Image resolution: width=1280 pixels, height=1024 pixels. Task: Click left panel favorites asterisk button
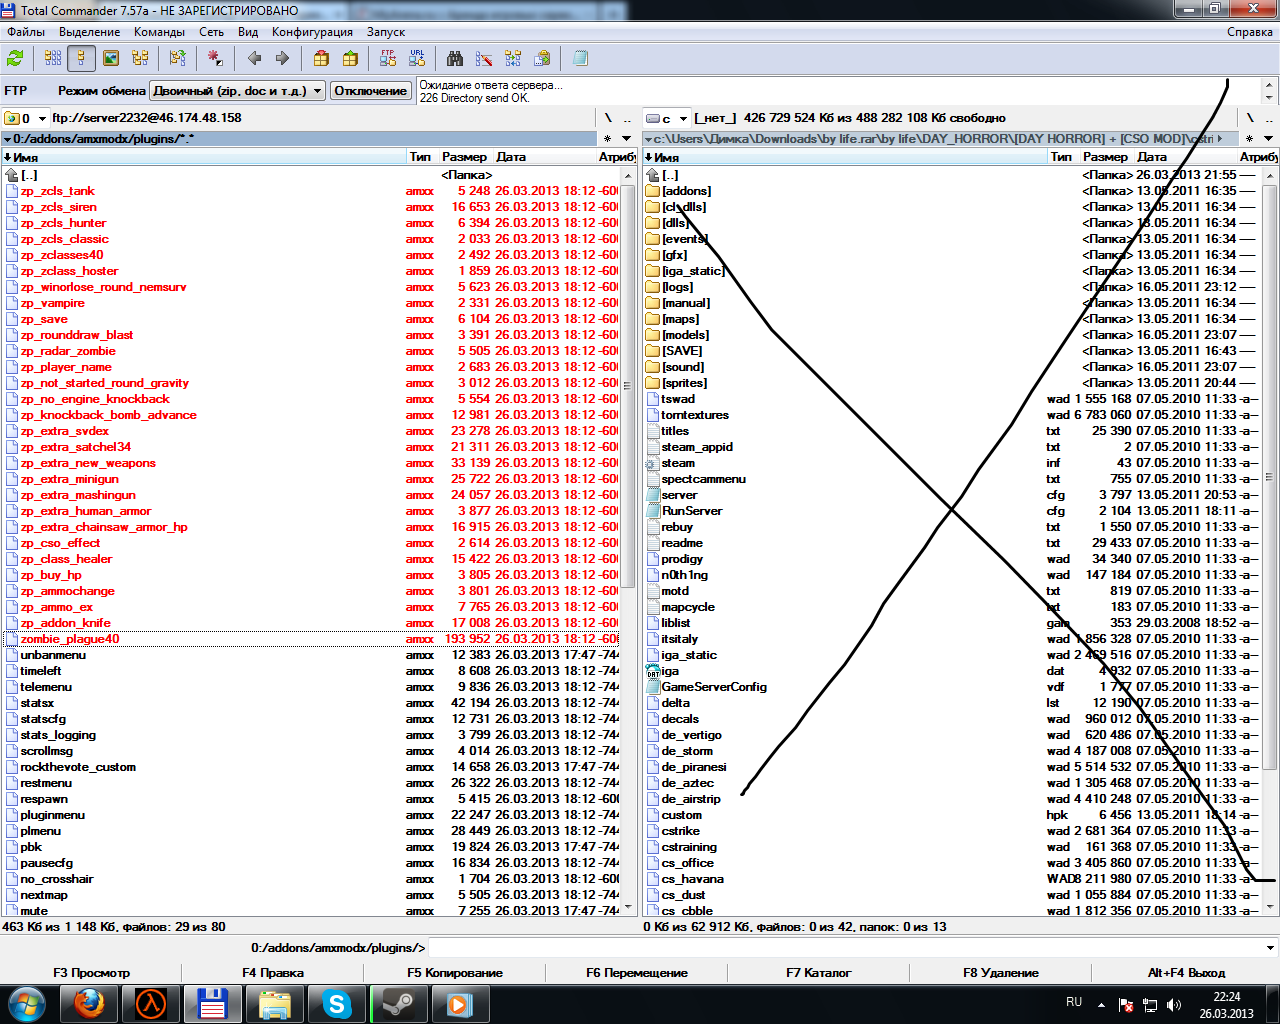coord(608,139)
